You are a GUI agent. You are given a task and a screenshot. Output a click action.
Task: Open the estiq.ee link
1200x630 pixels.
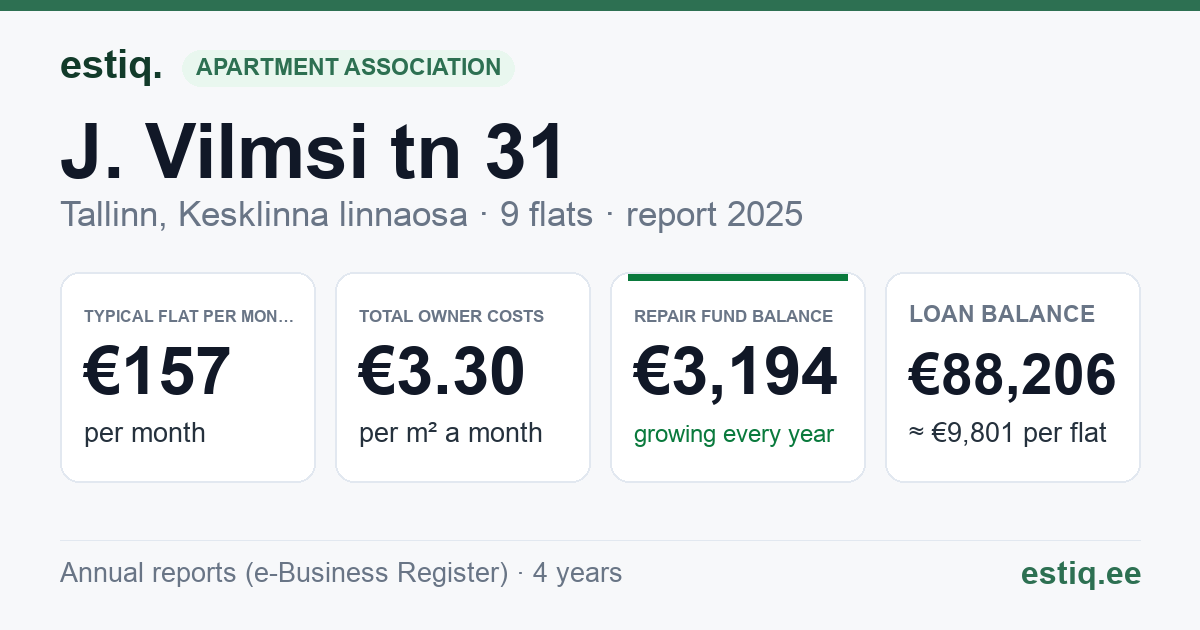[1081, 573]
